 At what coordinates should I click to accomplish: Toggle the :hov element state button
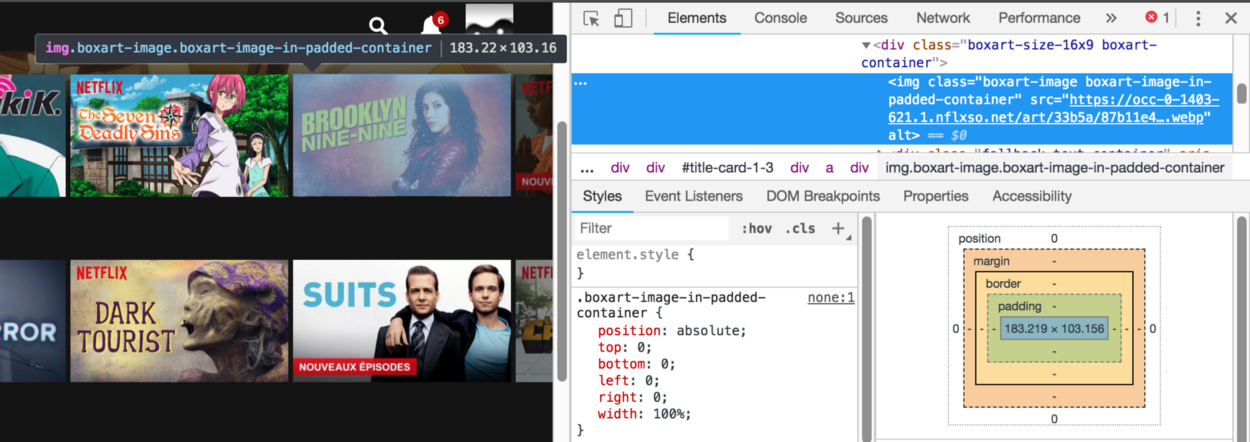coord(756,229)
